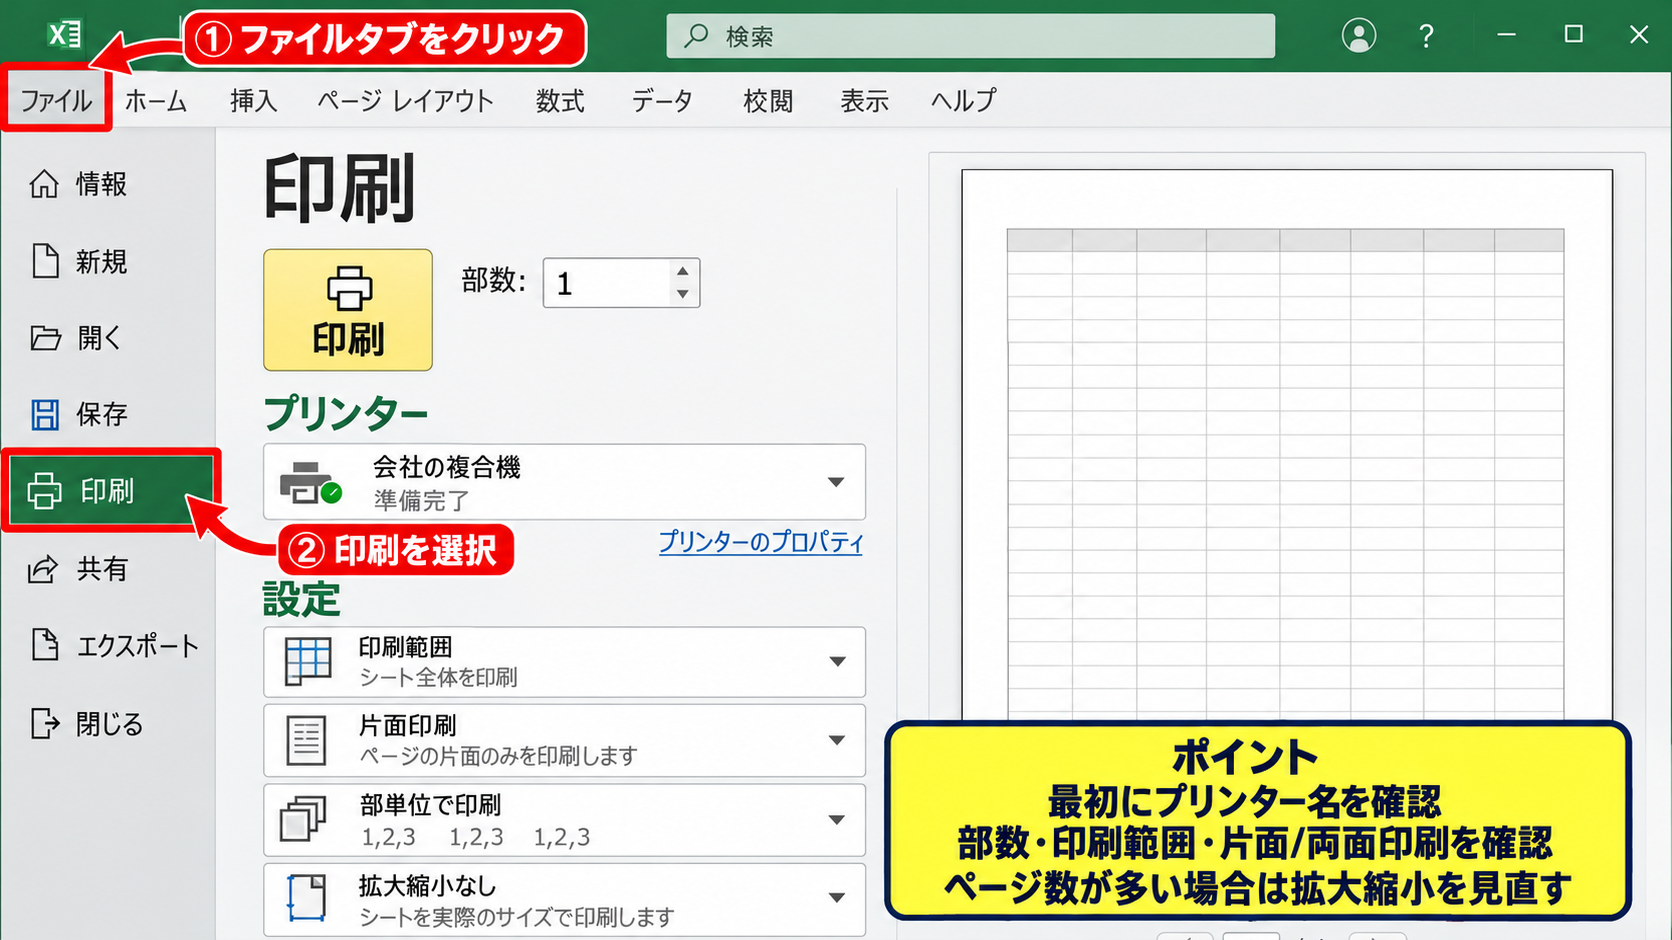Open the user account profile icon
This screenshot has width=1672, height=940.
1358,36
